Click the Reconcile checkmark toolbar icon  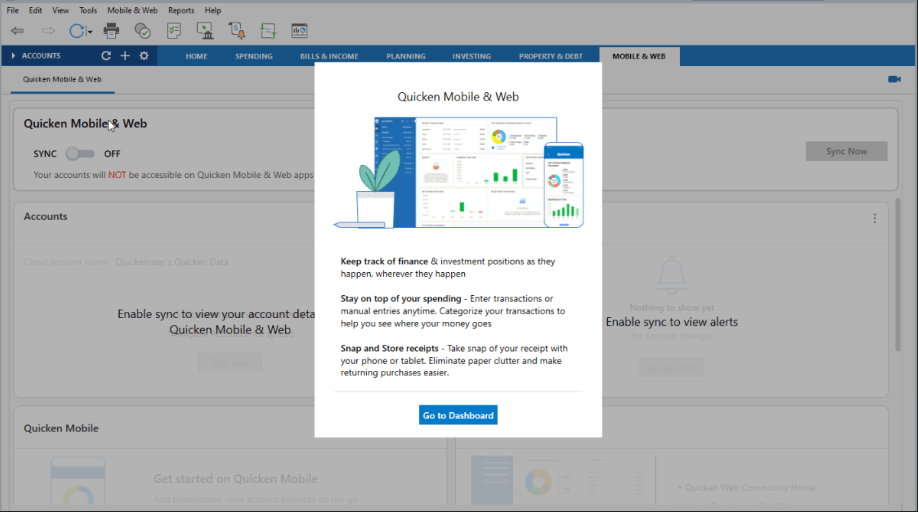coord(142,31)
